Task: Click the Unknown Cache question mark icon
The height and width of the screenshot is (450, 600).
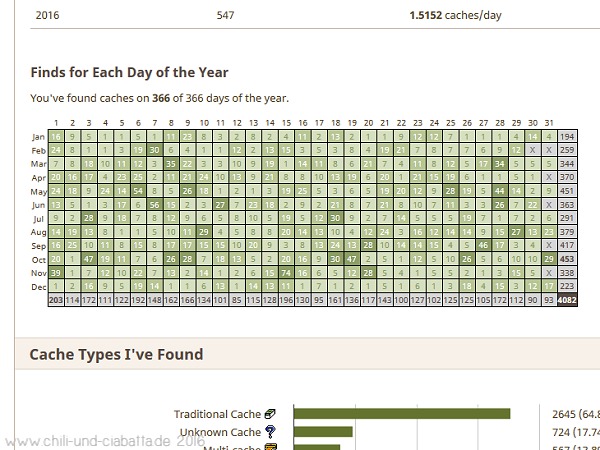Action: tap(270, 432)
